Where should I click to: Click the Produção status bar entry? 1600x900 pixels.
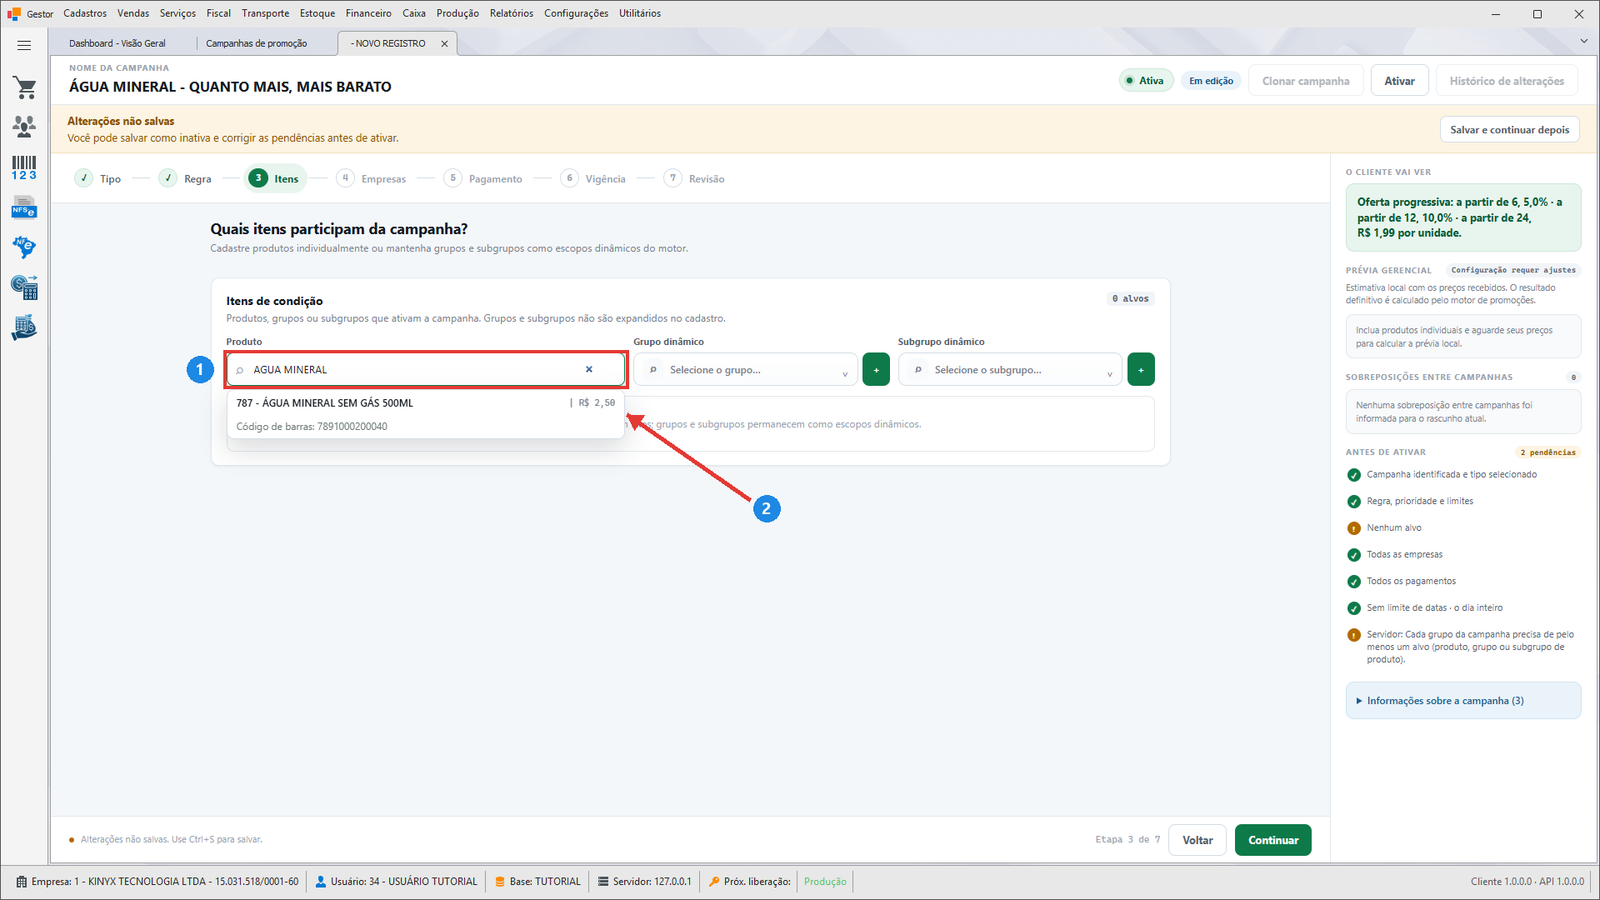tap(825, 882)
